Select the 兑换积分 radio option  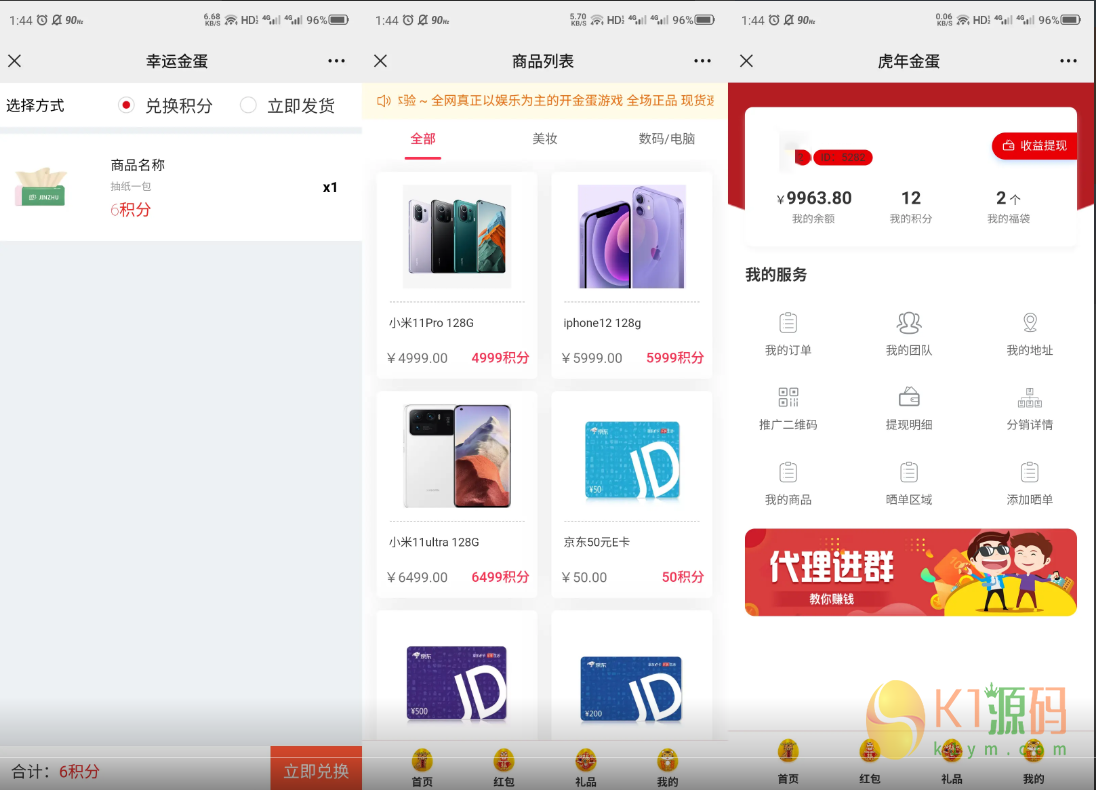pos(127,106)
